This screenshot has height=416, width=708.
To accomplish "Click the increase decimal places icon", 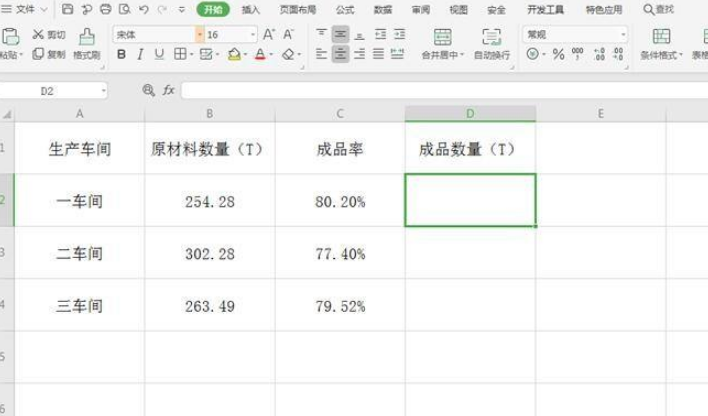I will (599, 54).
